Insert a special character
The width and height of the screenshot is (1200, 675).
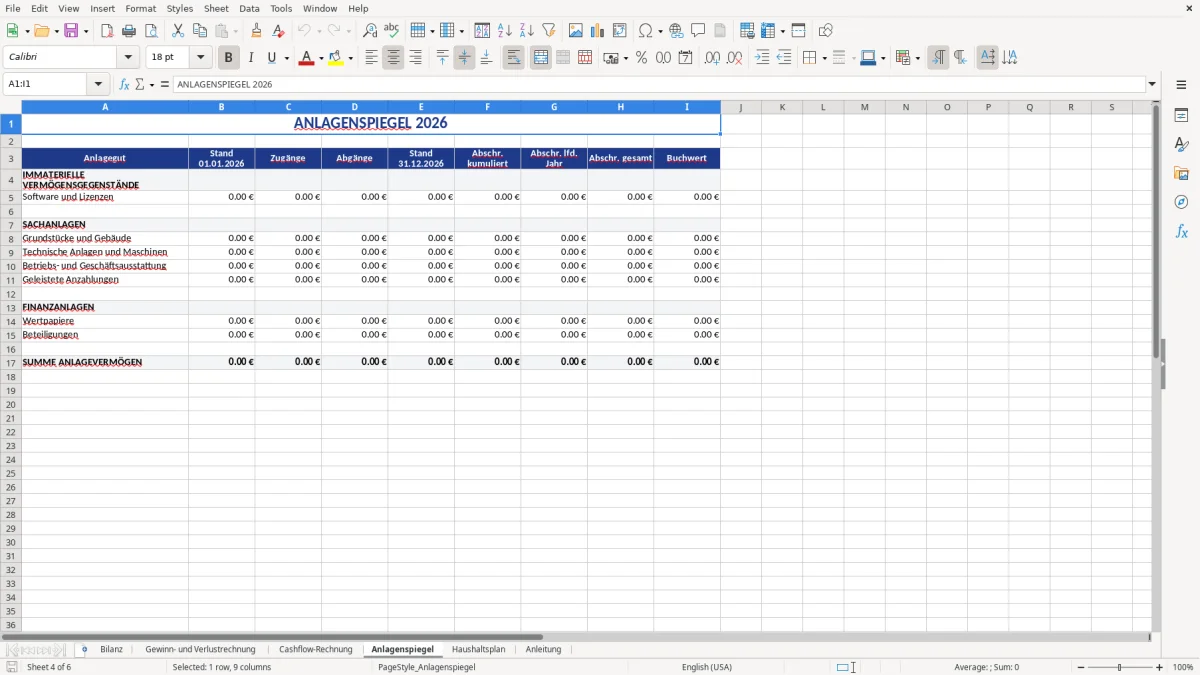pos(647,29)
